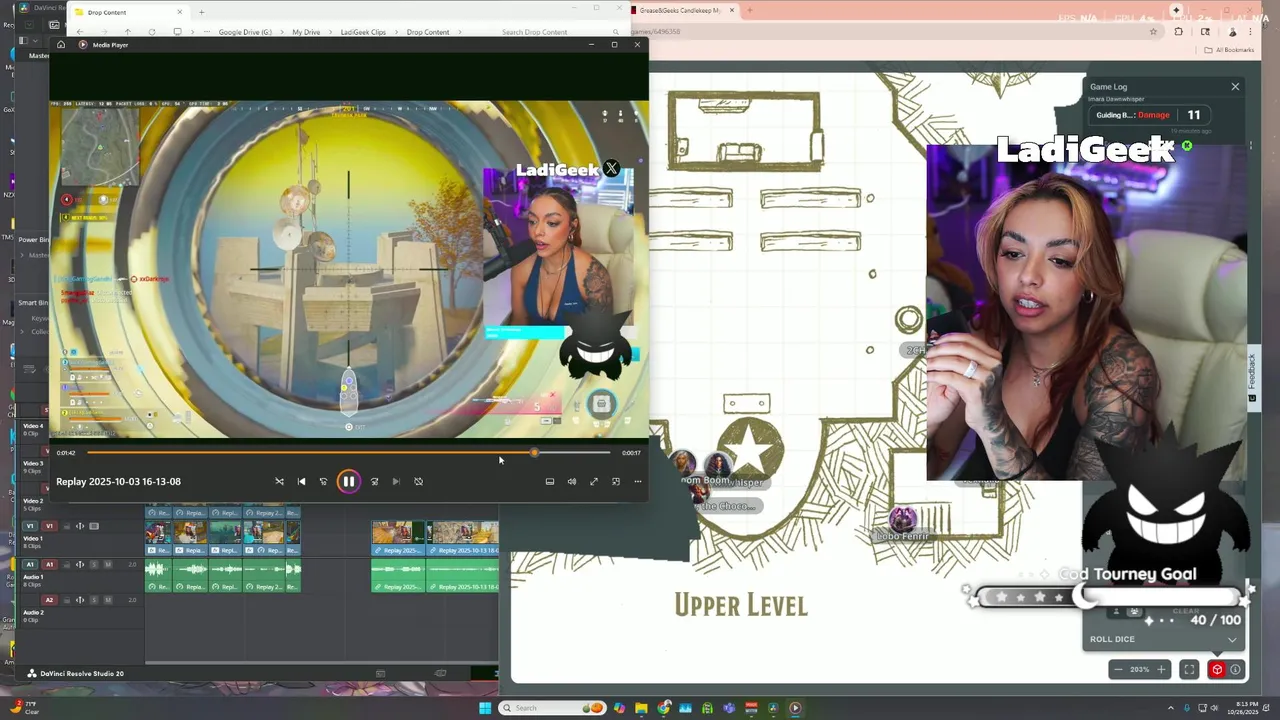1280x720 pixels.
Task: Solo the Audio 2 track
Action: (94, 600)
